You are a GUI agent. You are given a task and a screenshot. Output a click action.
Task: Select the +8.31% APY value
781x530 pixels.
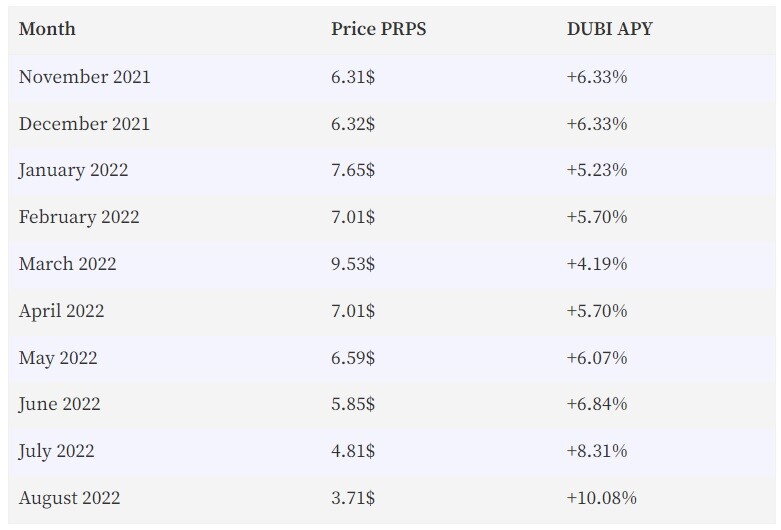[597, 451]
